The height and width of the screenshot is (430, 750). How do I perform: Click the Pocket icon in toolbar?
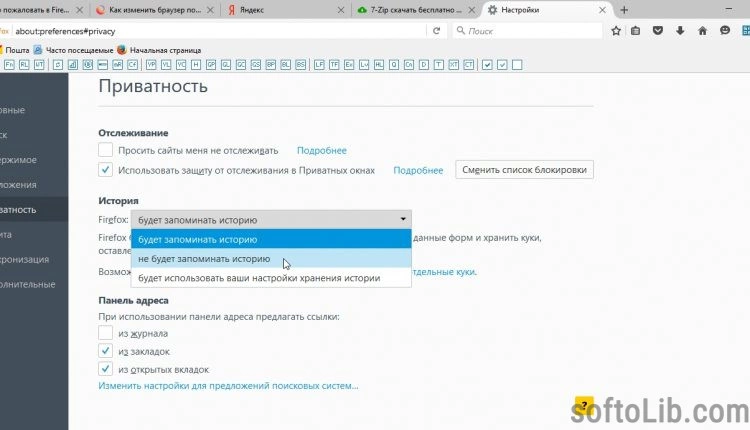656,31
